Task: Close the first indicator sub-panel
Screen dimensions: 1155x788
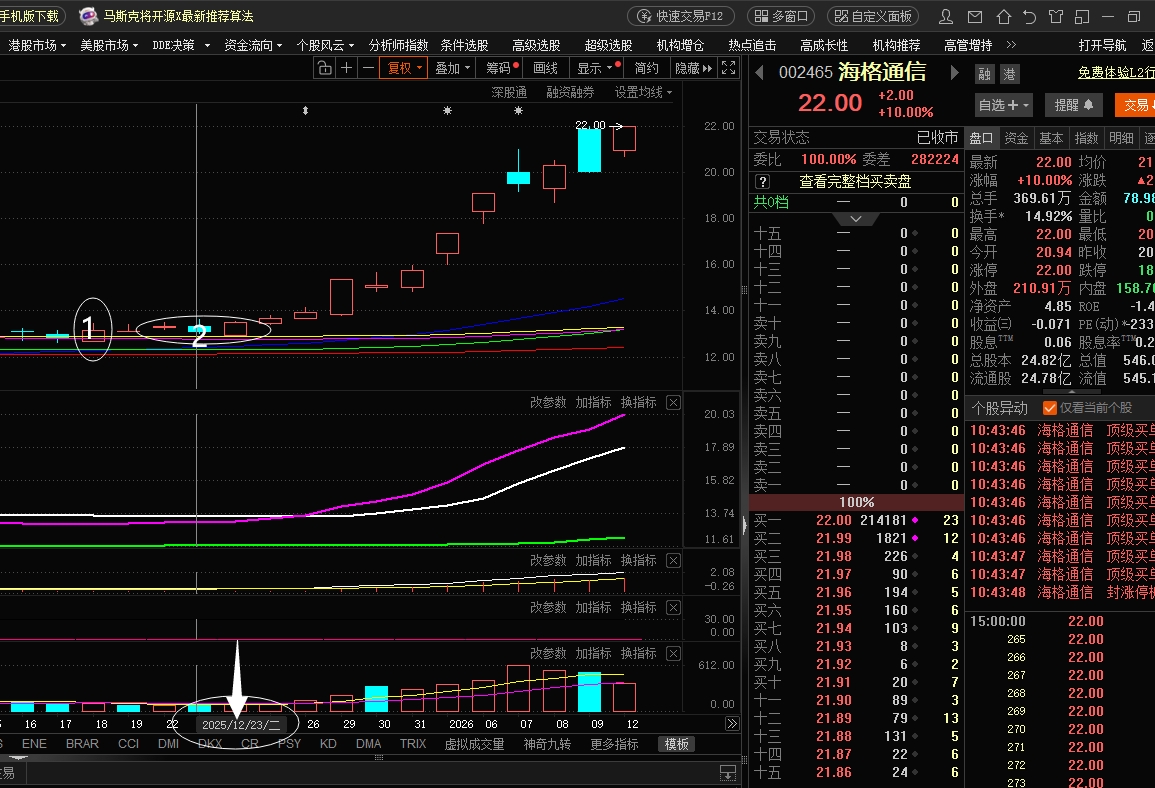Action: (673, 402)
